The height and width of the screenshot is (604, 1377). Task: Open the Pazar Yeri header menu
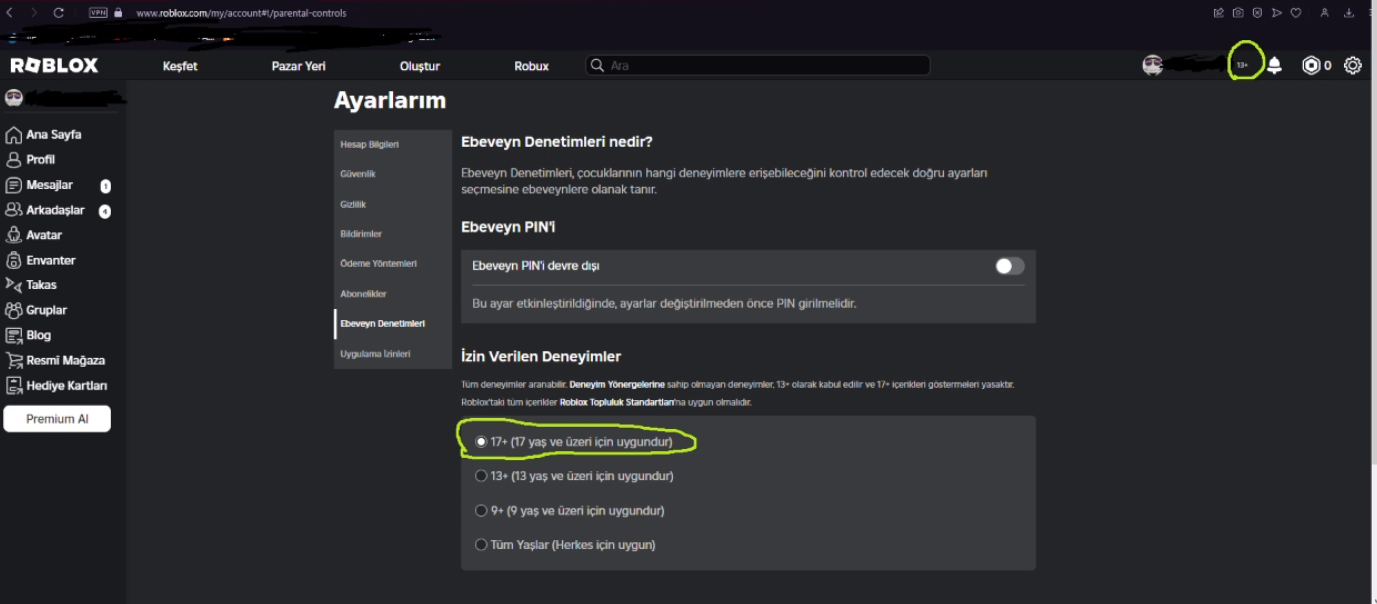299,66
